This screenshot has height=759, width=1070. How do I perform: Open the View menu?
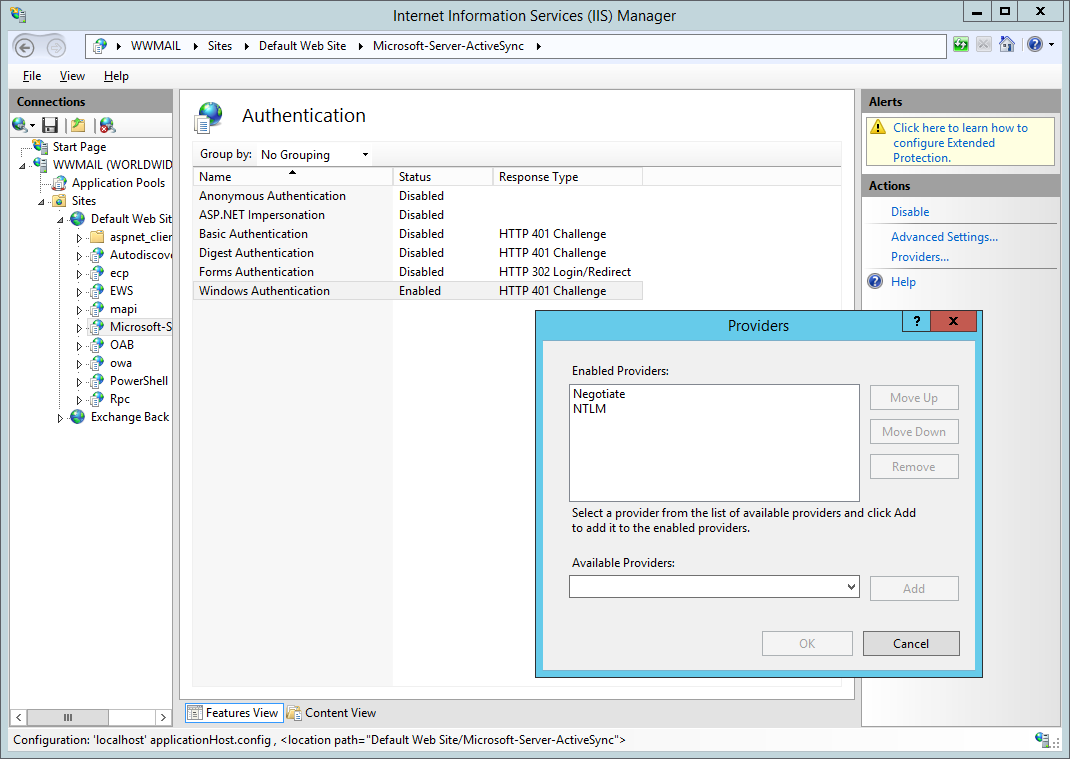(x=72, y=76)
